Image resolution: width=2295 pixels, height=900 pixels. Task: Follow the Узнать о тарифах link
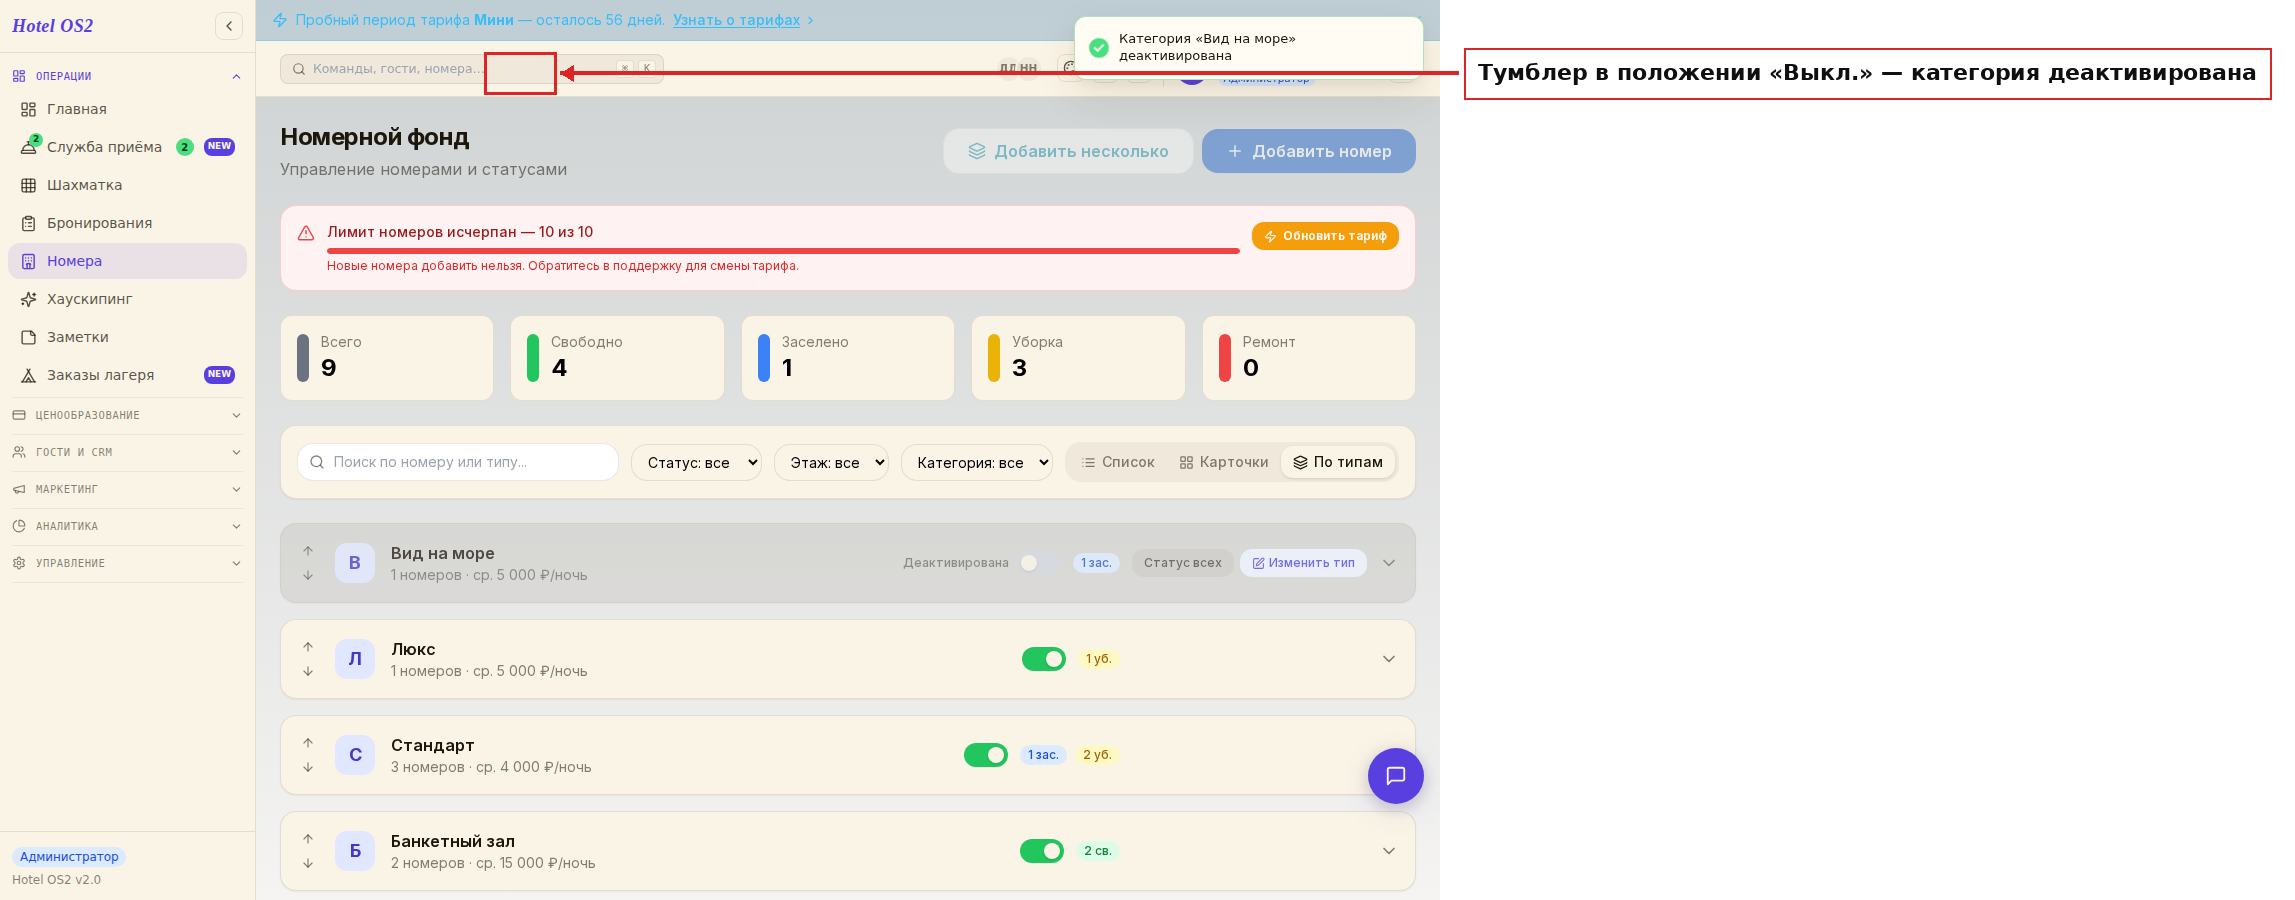point(736,20)
